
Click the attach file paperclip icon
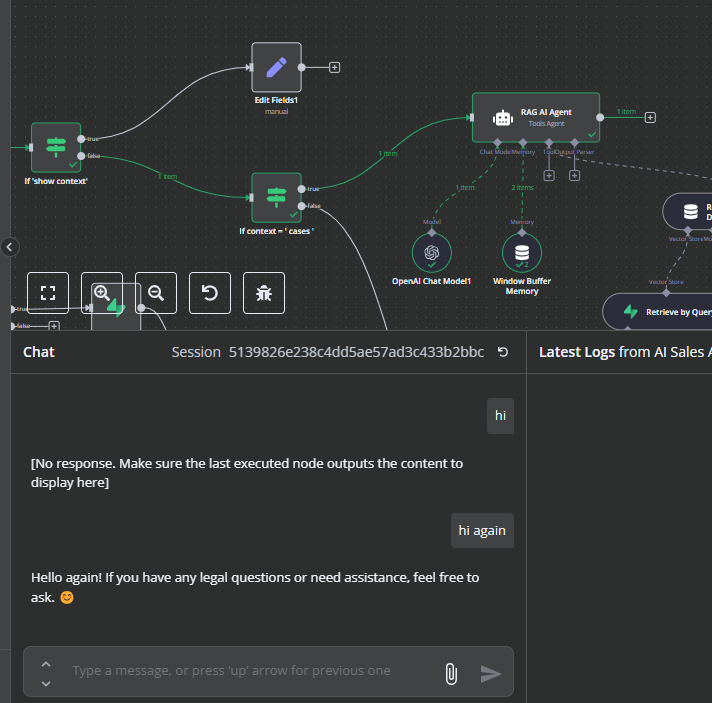(x=451, y=673)
